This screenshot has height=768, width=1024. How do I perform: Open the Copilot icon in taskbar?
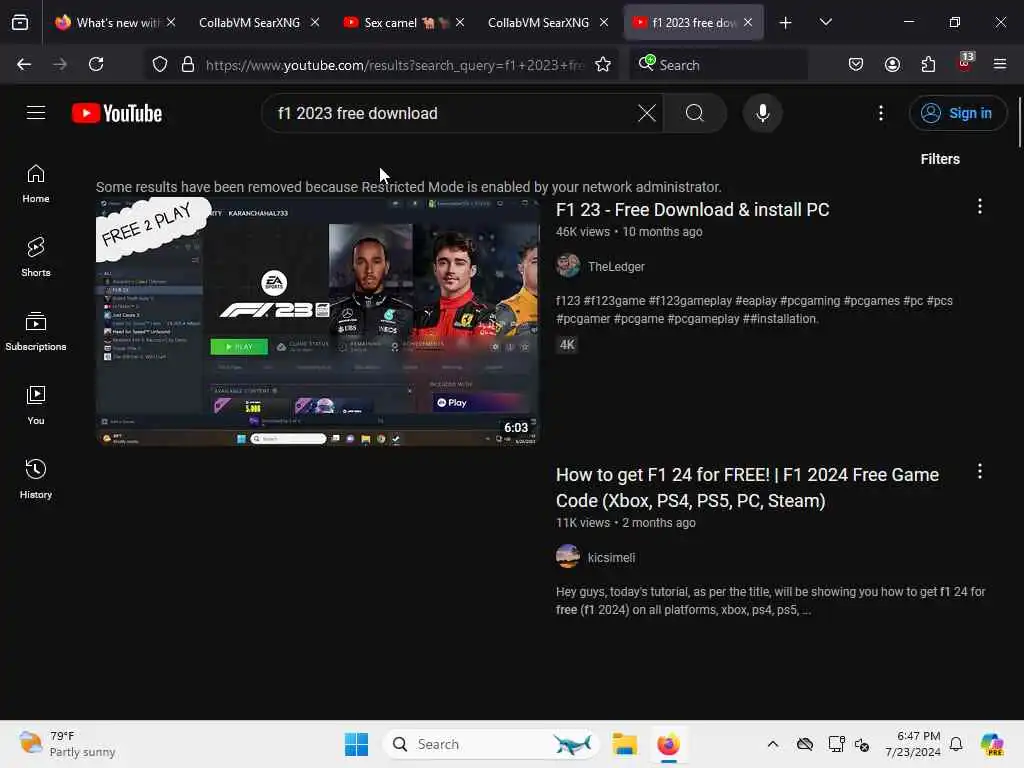(x=992, y=744)
